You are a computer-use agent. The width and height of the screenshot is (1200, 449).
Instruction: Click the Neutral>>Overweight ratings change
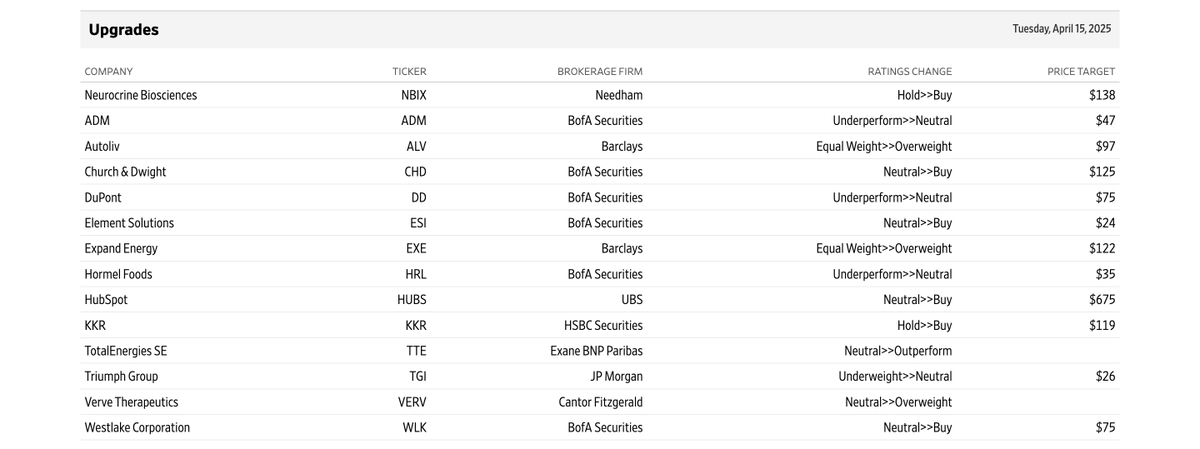point(898,402)
